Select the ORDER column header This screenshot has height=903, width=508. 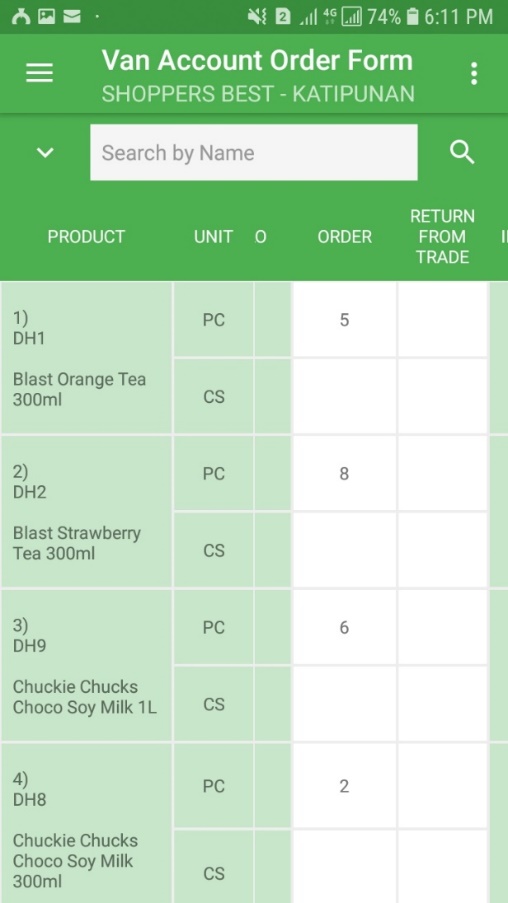click(x=344, y=237)
